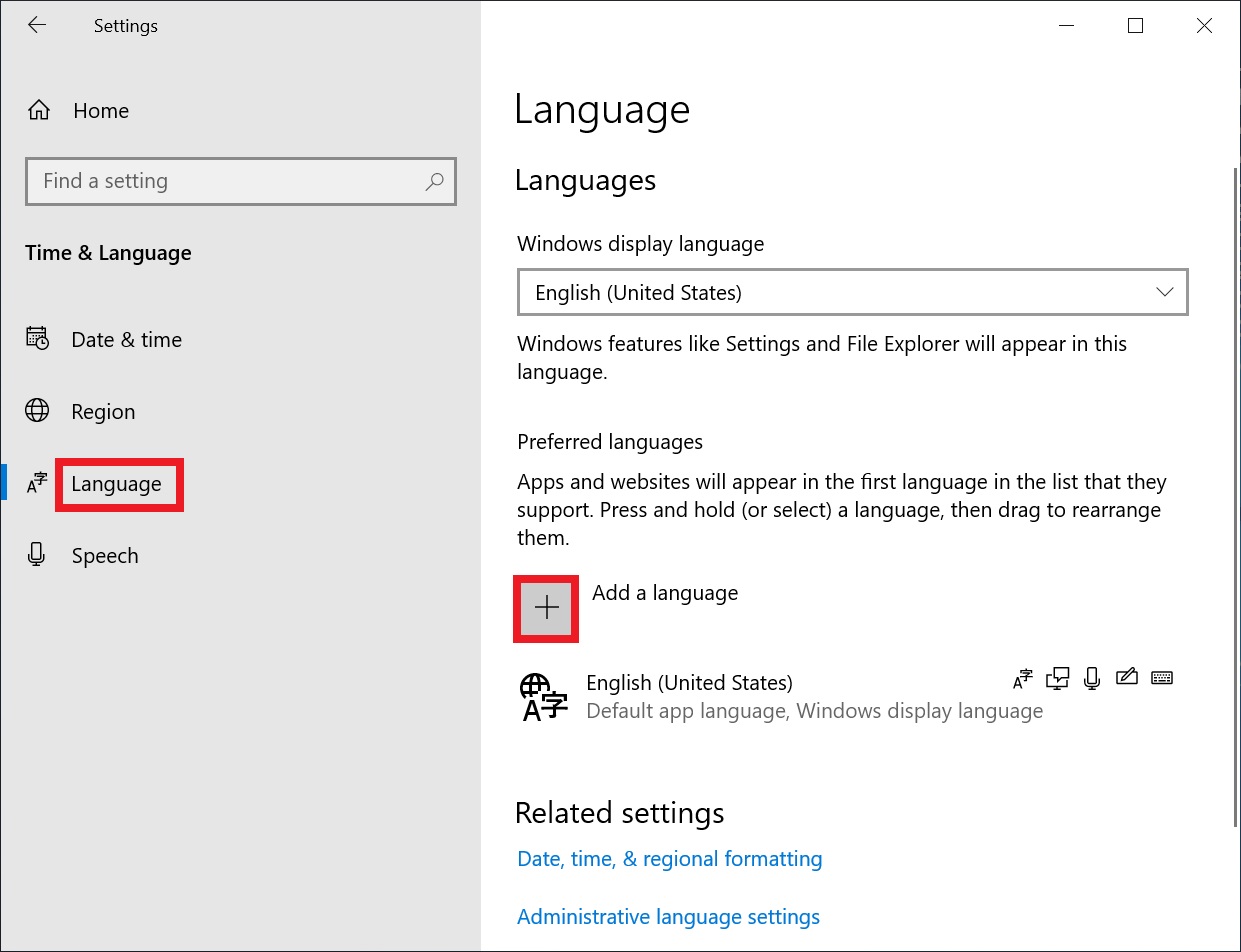Select English (United States) in preferred languages
Image resolution: width=1241 pixels, height=952 pixels.
click(849, 696)
